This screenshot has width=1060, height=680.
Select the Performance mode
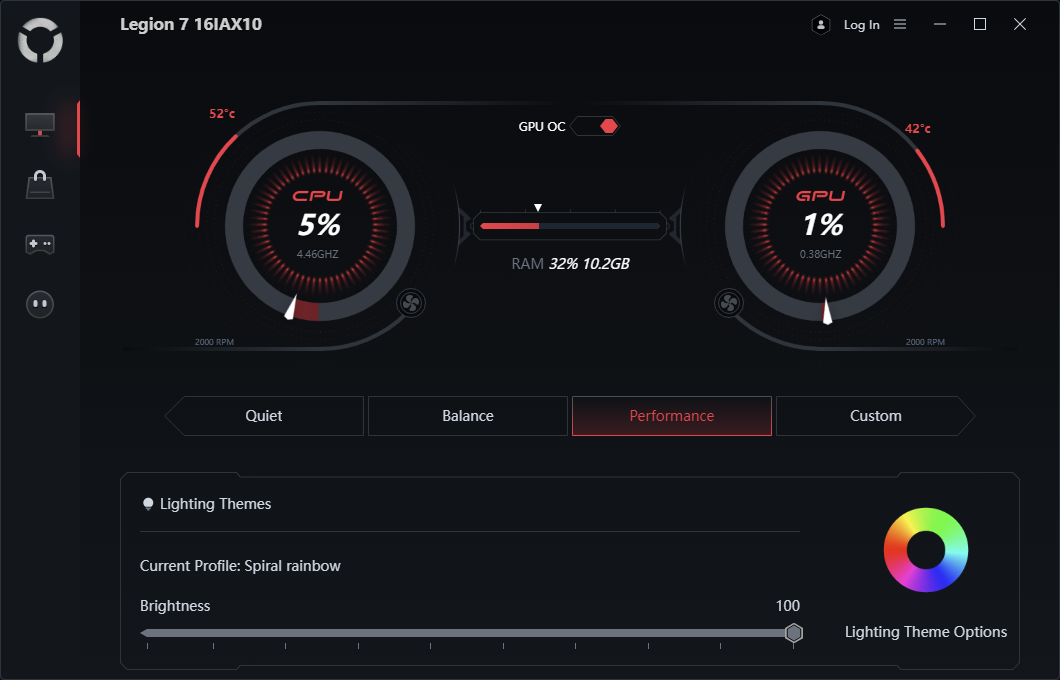pos(672,416)
